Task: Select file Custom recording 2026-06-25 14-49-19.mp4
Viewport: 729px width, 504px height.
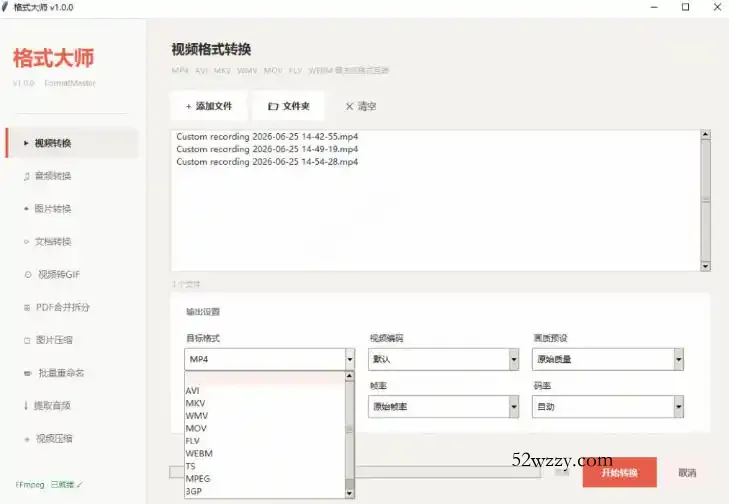Action: tap(267, 149)
